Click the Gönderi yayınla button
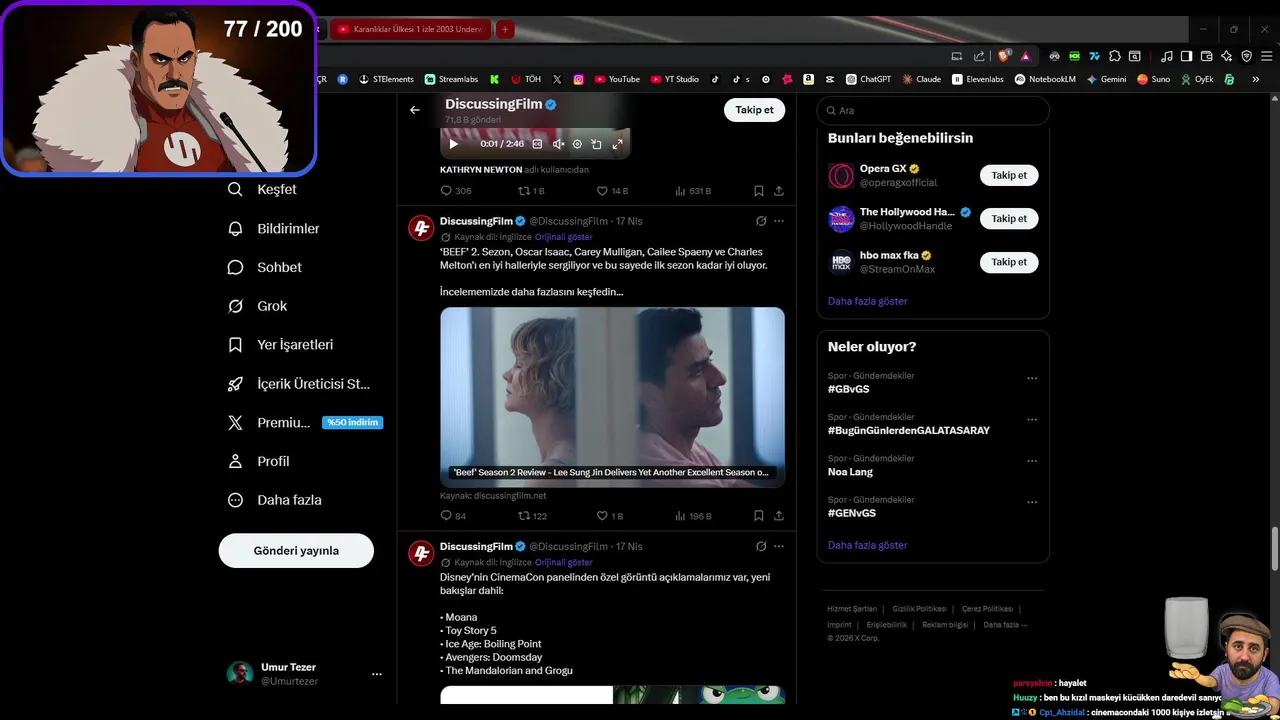The height and width of the screenshot is (720, 1280). click(x=296, y=551)
